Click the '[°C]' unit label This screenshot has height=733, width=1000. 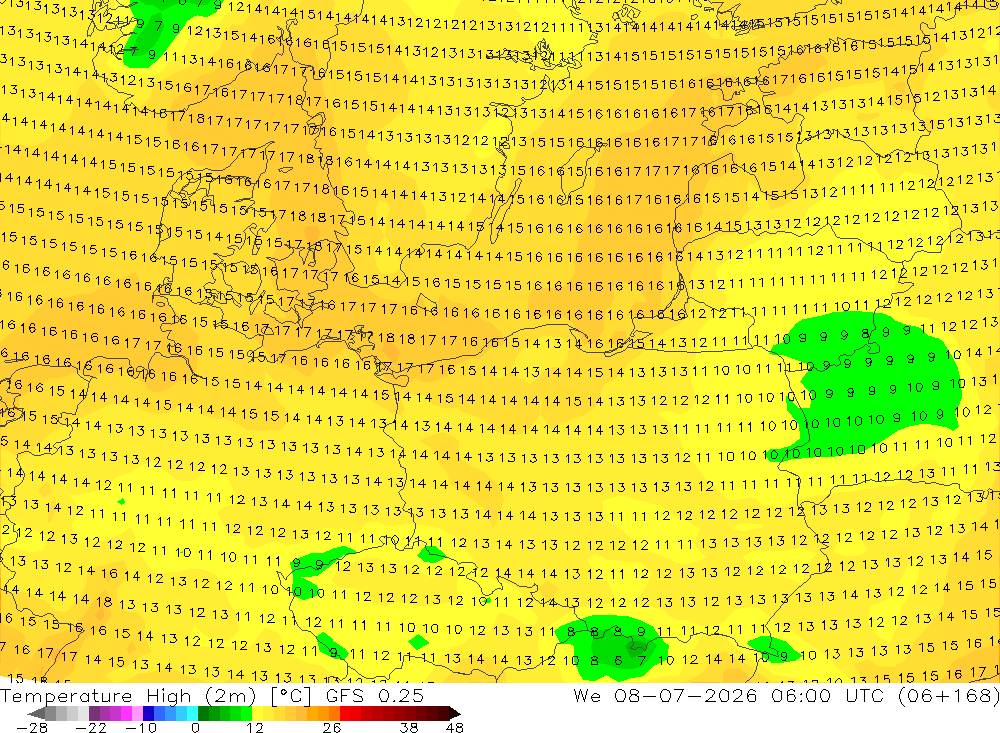click(291, 696)
